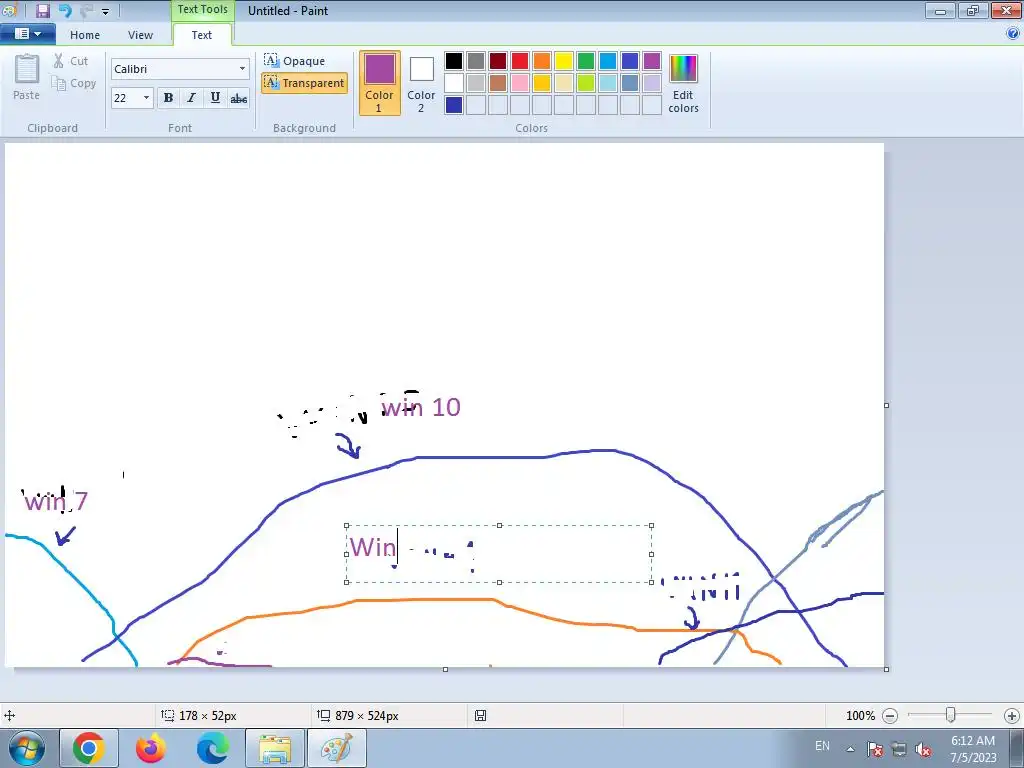Image resolution: width=1024 pixels, height=768 pixels.
Task: Launch Firefox from the taskbar
Action: (x=151, y=748)
